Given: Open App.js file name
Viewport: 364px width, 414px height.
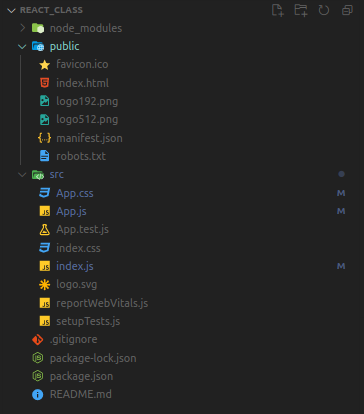Looking at the screenshot, I should (71, 211).
